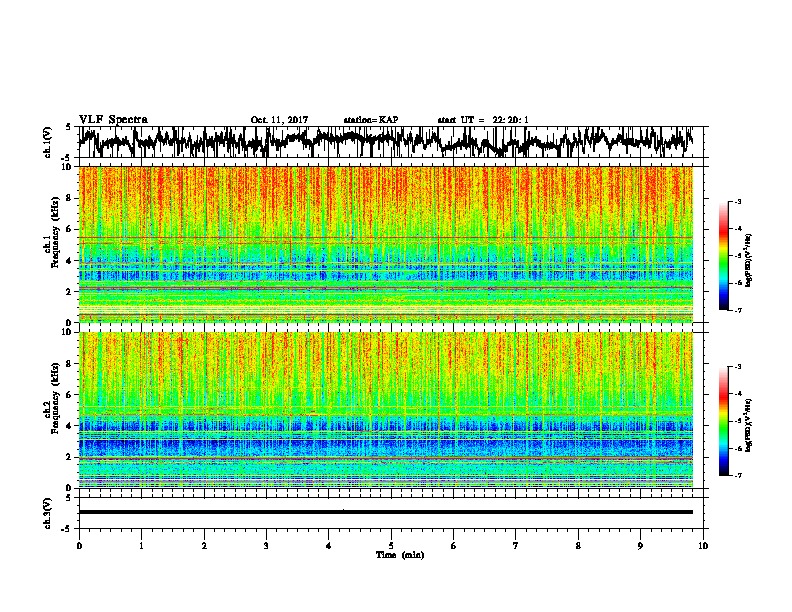Click the '-7' label on ch.1 color bar
The height and width of the screenshot is (612, 792).
pyautogui.click(x=737, y=311)
